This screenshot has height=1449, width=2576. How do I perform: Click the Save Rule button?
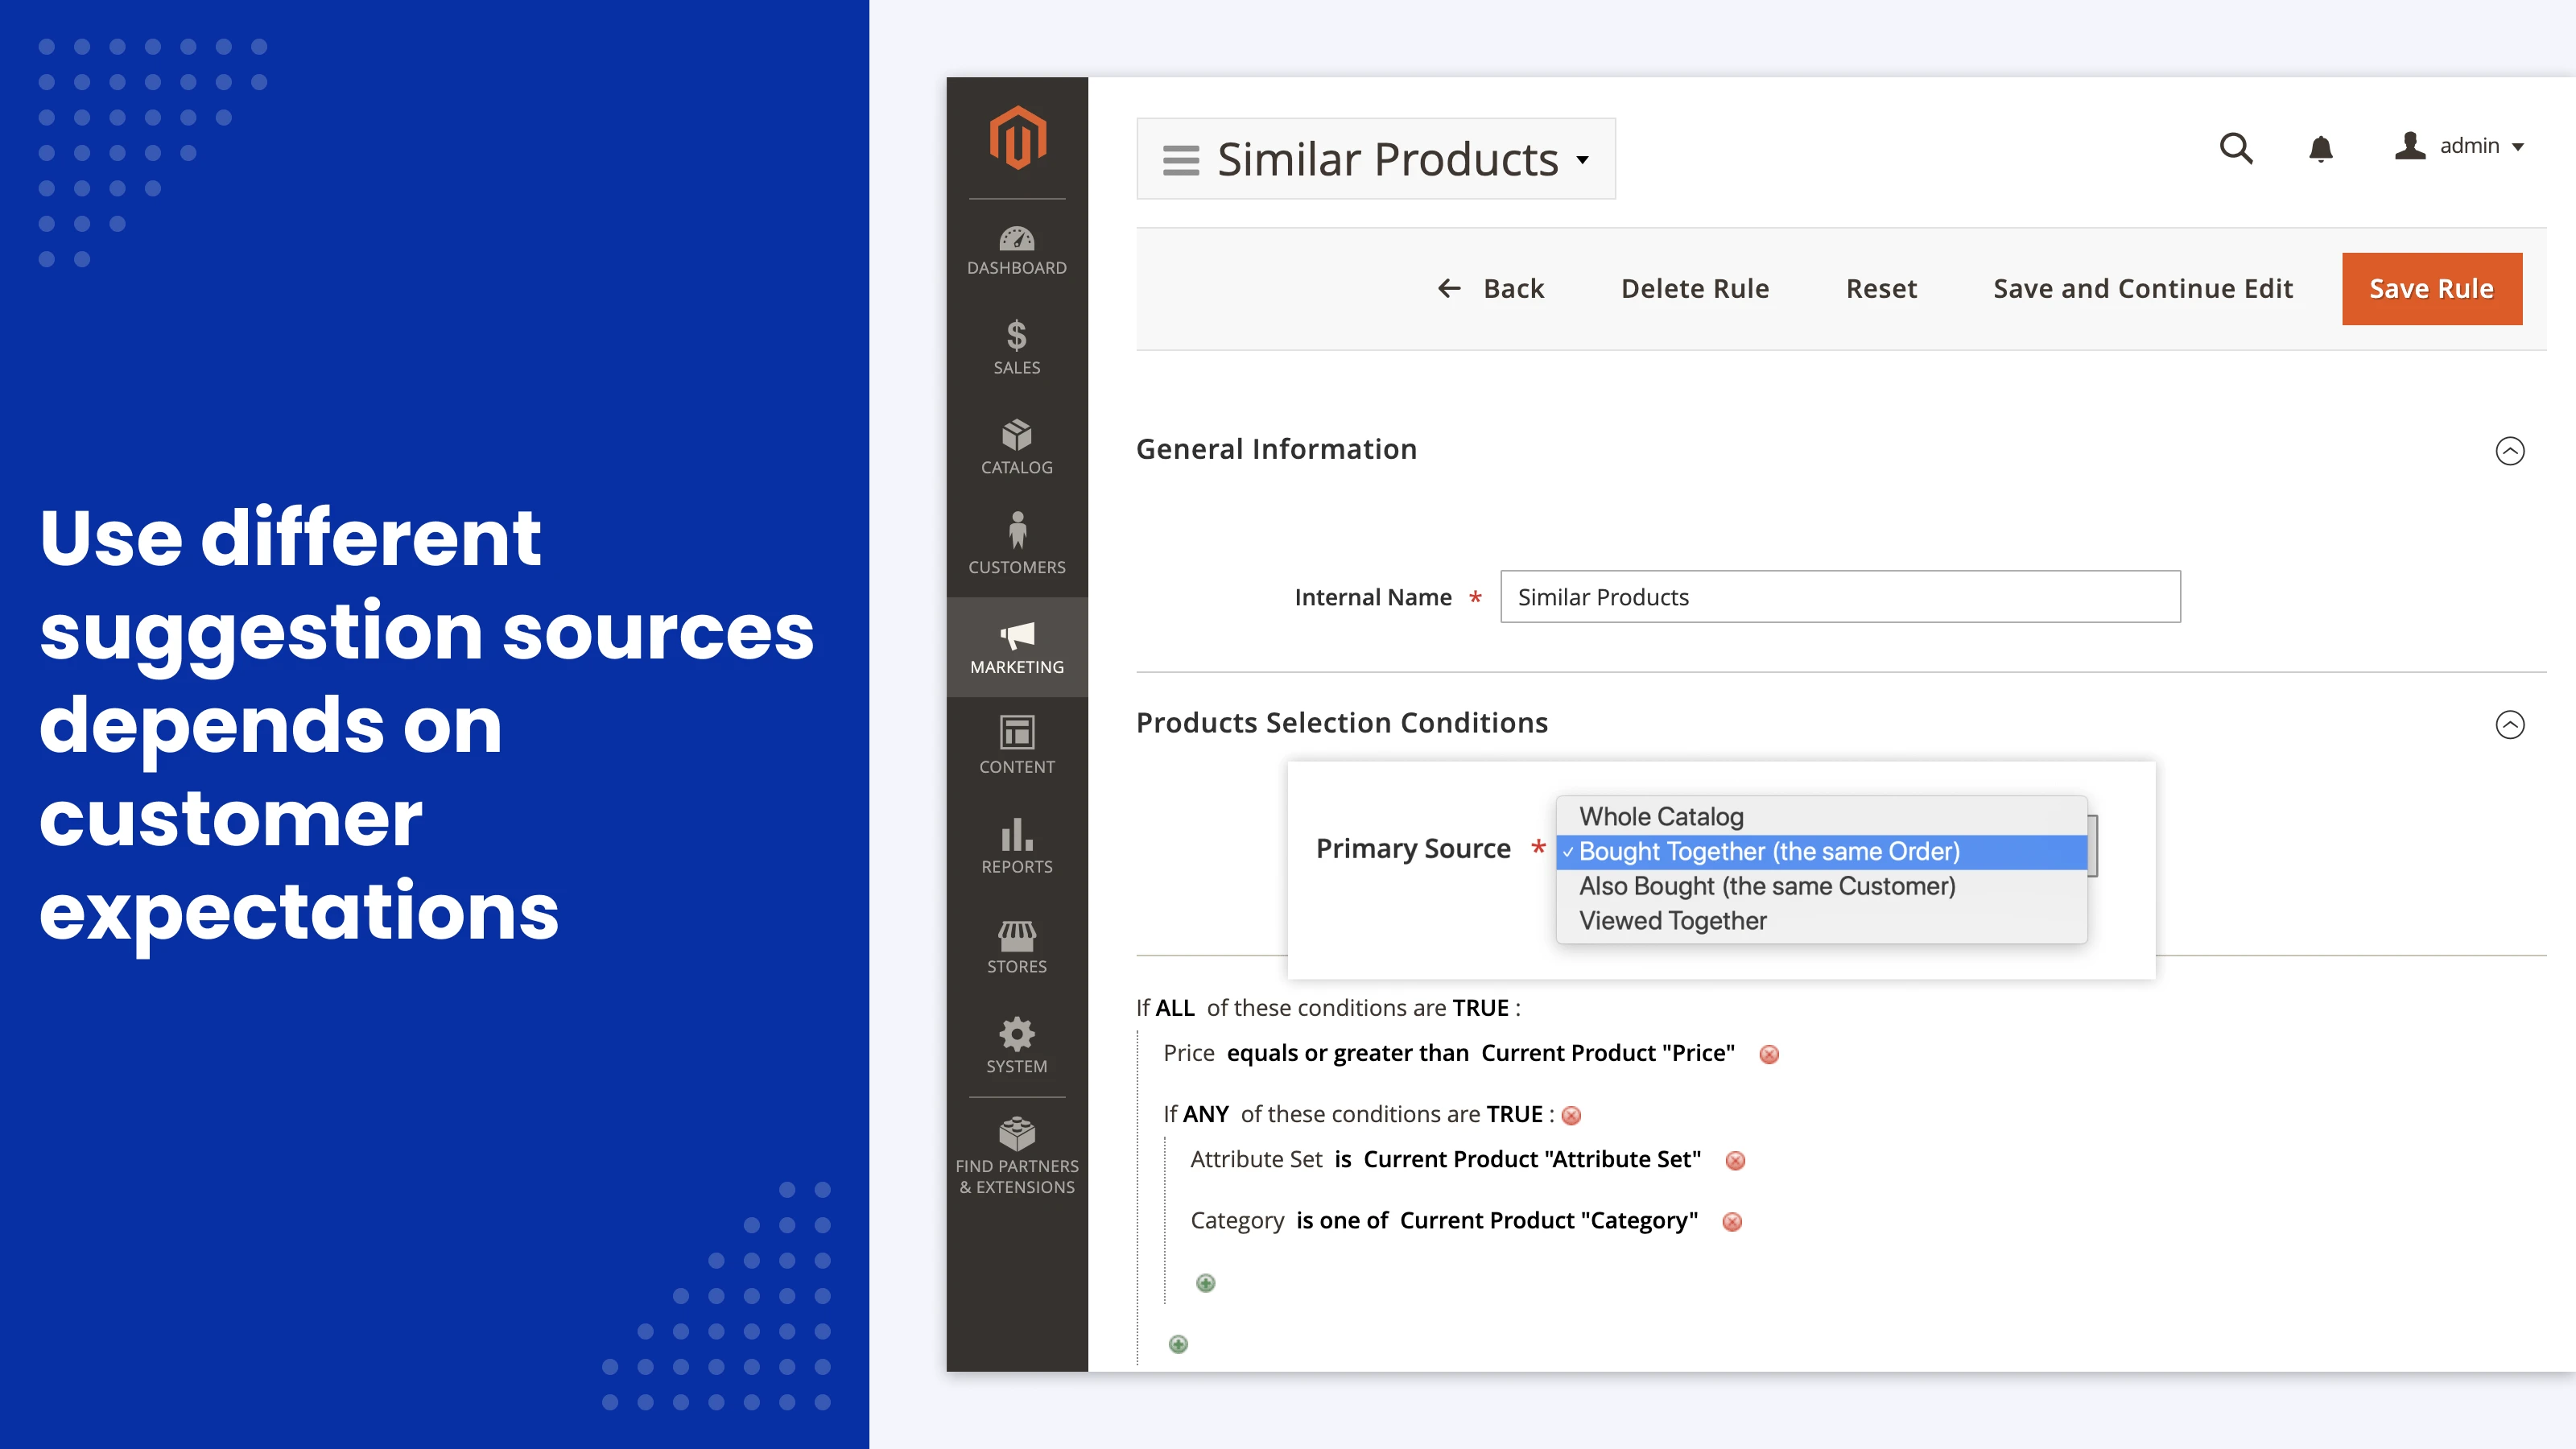2432,288
